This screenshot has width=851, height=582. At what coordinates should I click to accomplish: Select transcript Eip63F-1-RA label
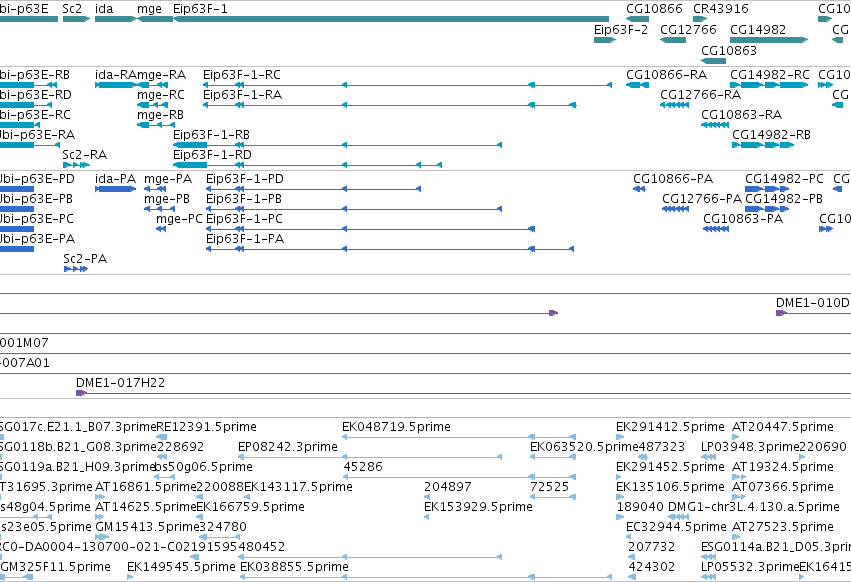point(243,94)
